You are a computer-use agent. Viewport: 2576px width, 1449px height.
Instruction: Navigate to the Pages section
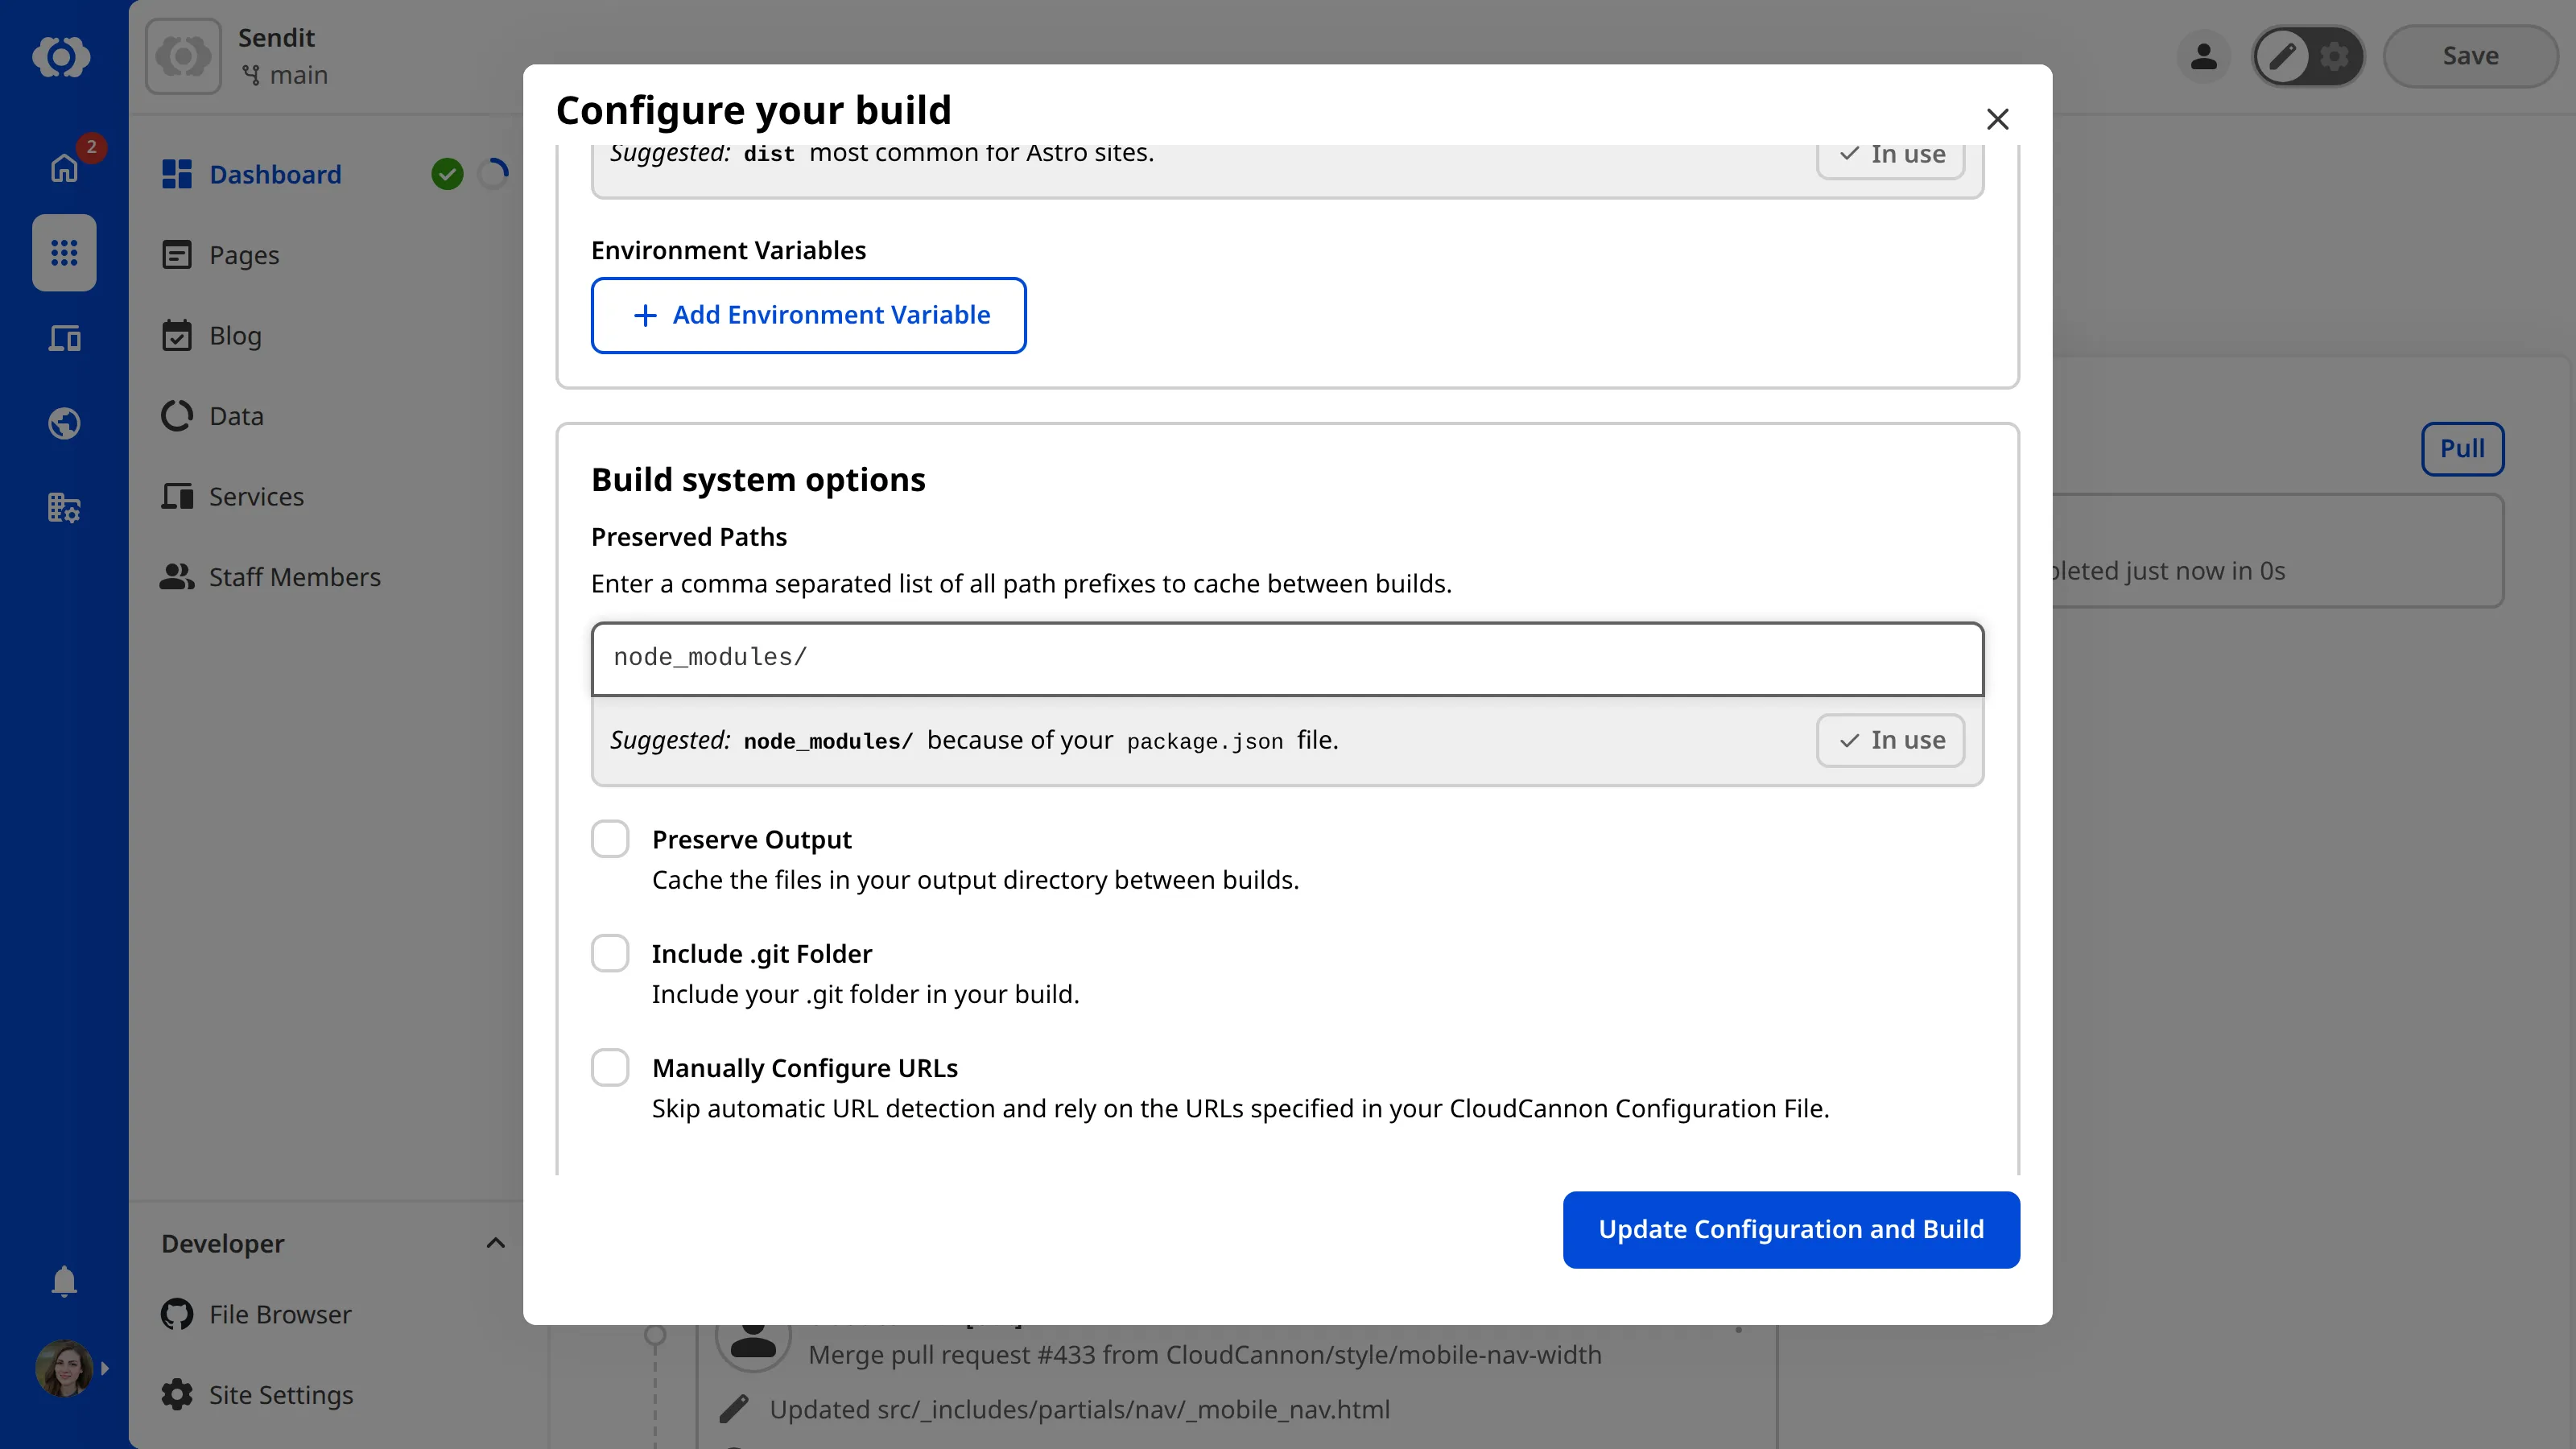243,254
